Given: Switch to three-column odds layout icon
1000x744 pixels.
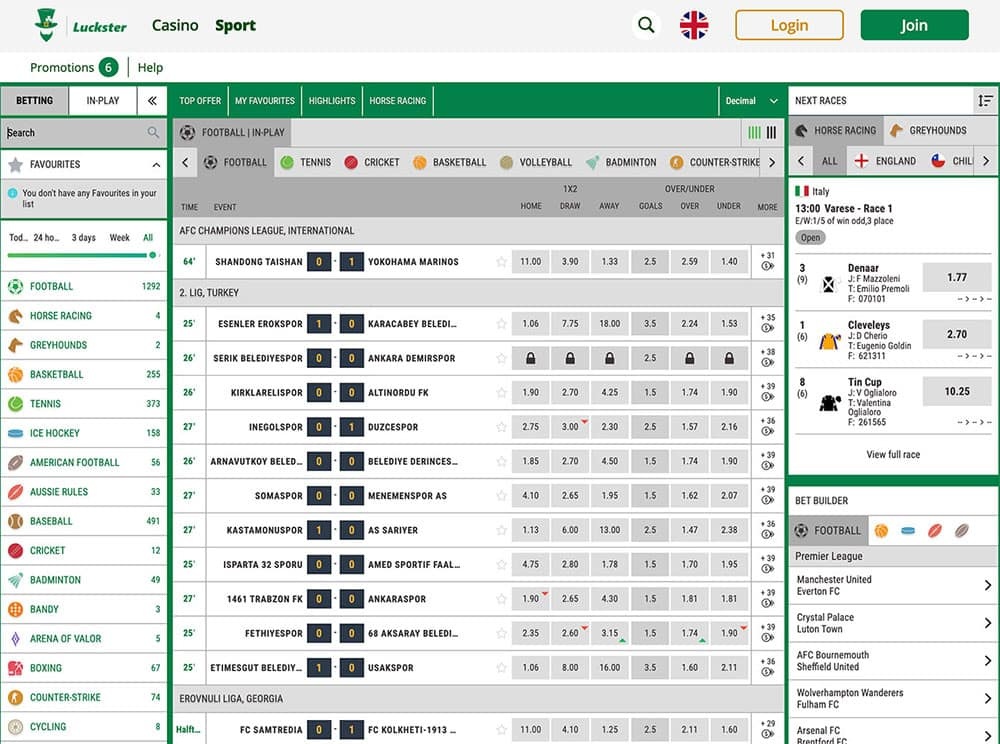Looking at the screenshot, I should [772, 133].
